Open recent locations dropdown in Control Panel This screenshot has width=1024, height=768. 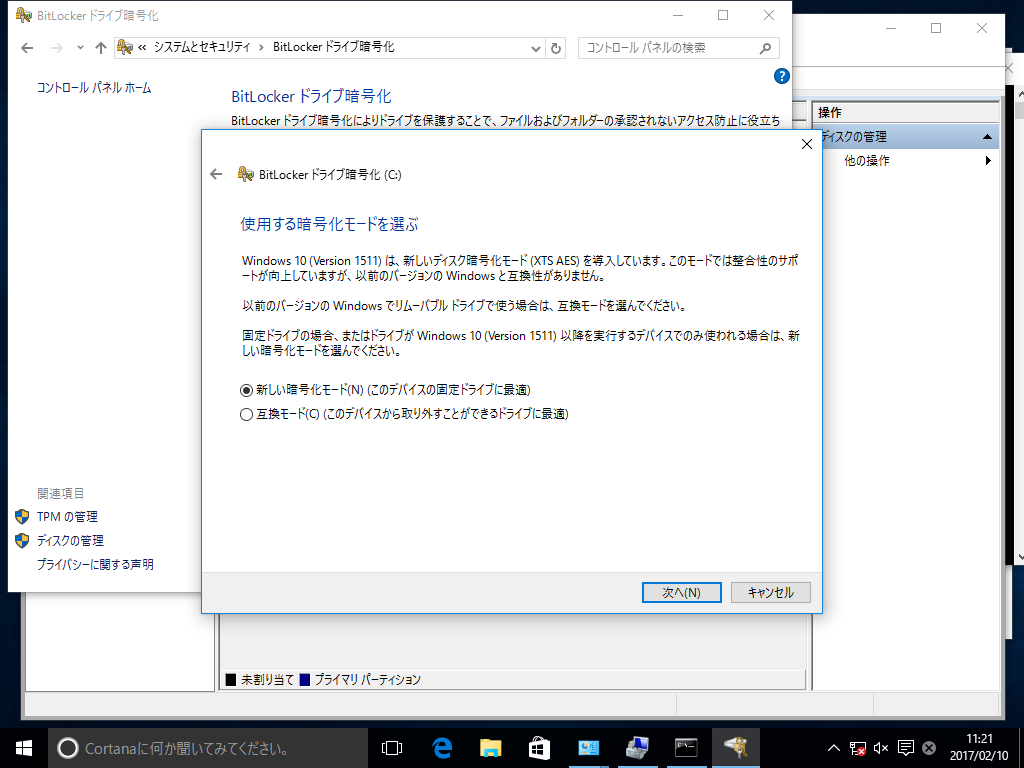click(80, 48)
